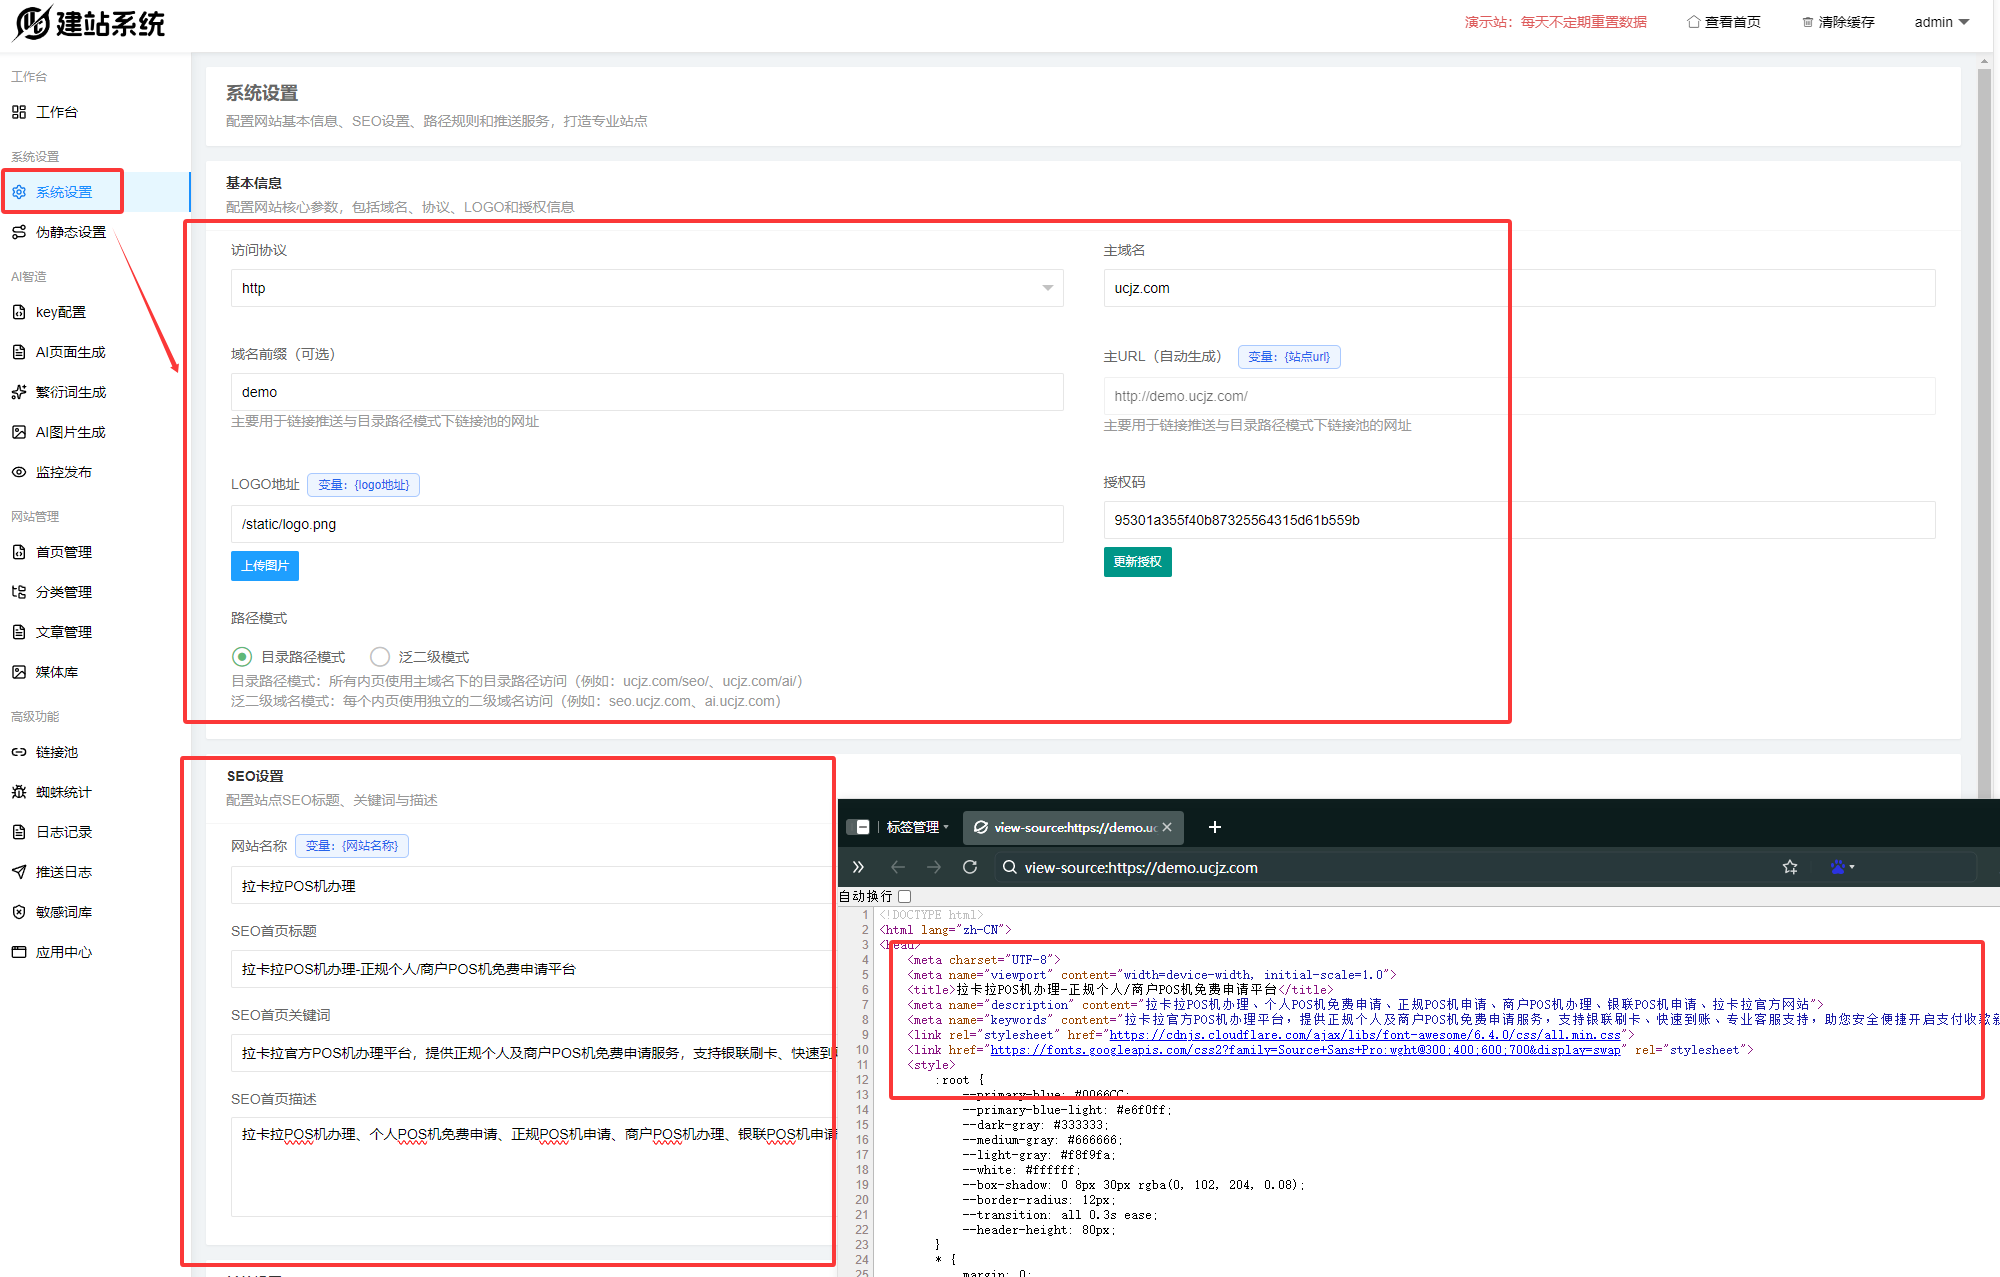The width and height of the screenshot is (2000, 1277).
Task: Open 蜘蛛统计 spider stats icon
Action: (19, 792)
